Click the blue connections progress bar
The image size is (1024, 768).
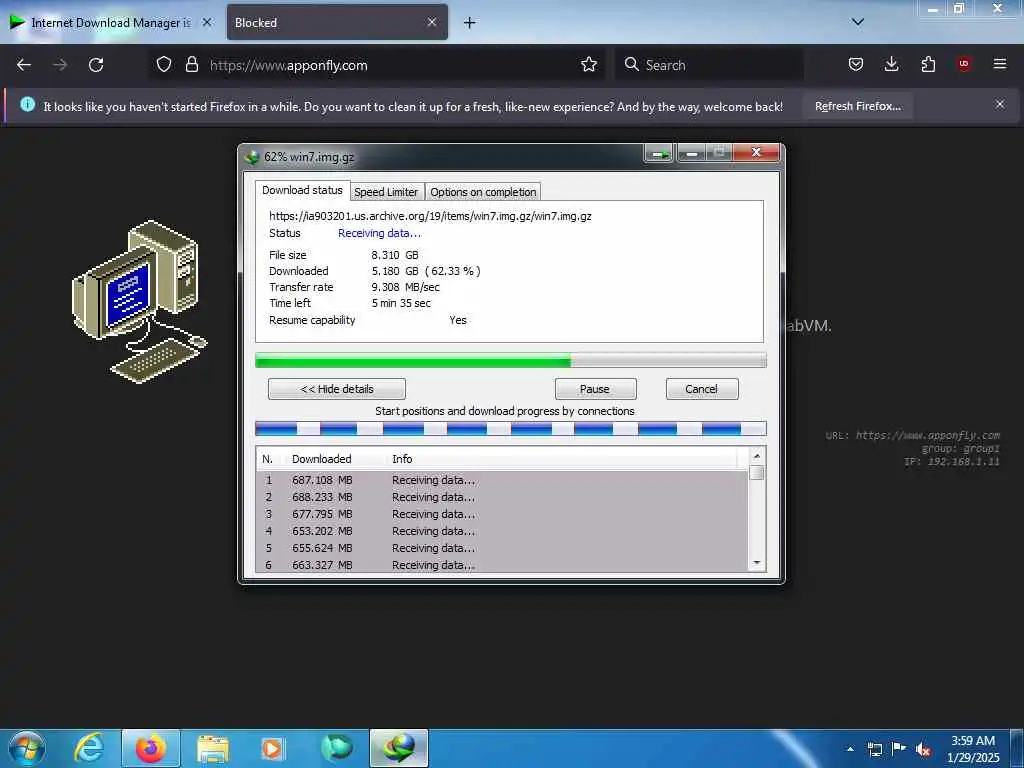[511, 428]
